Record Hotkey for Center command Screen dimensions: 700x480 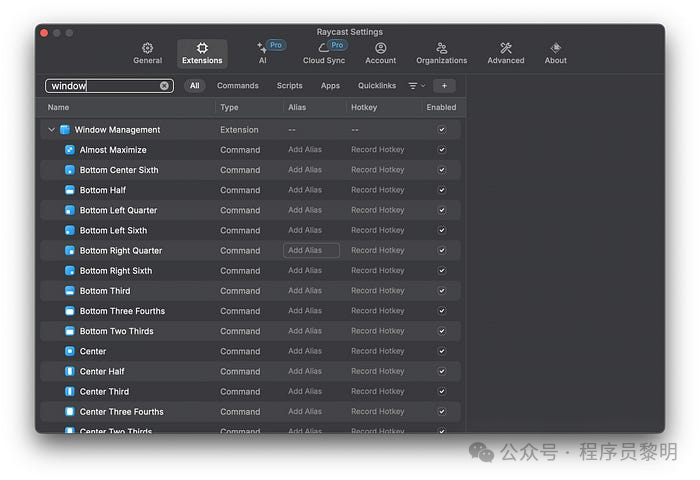tap(378, 351)
